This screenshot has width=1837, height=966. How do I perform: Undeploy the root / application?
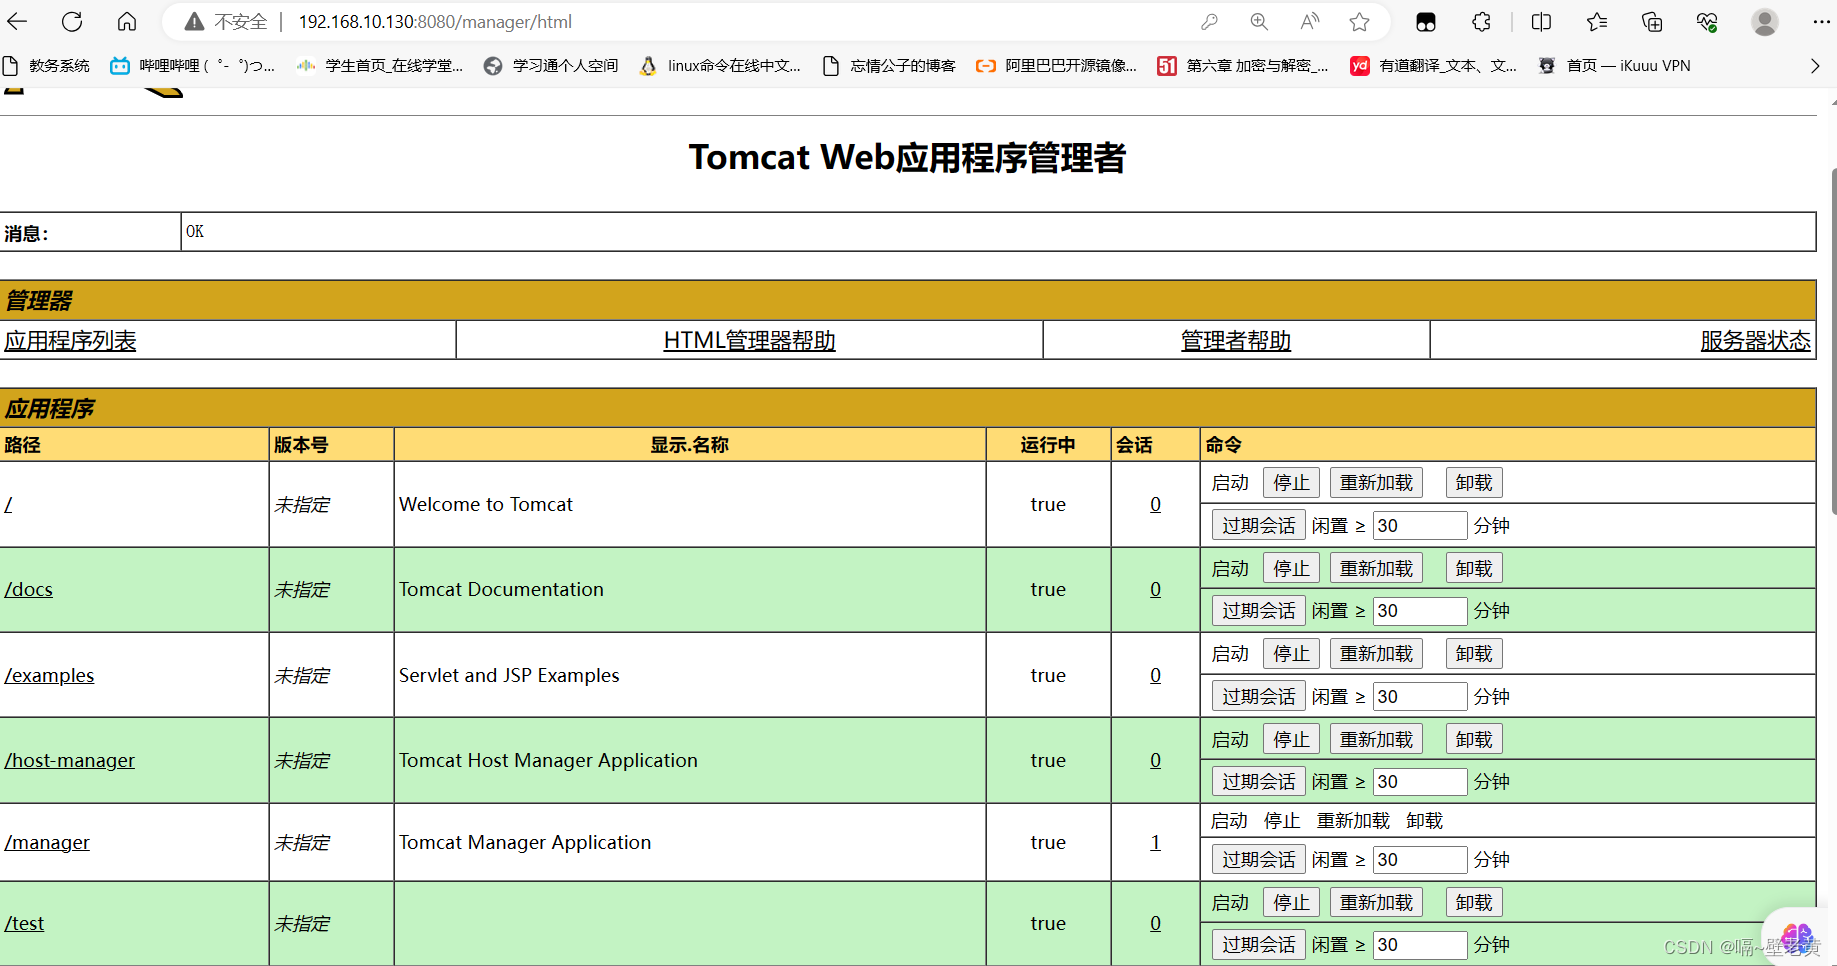point(1474,483)
